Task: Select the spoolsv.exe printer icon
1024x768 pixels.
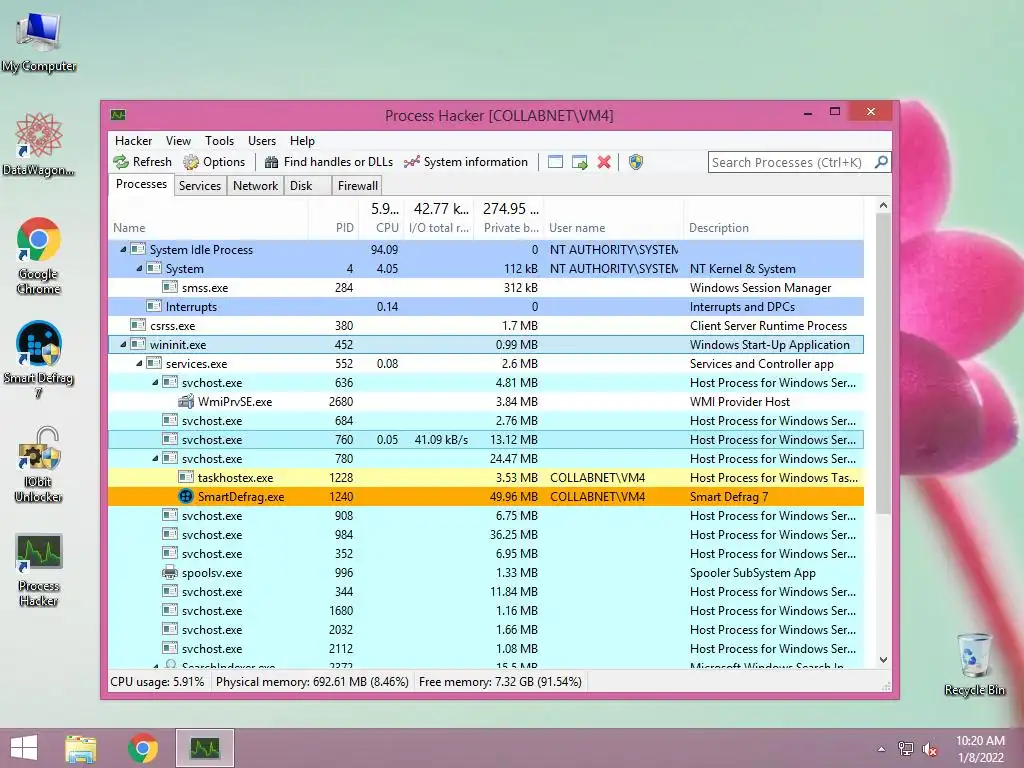Action: [170, 572]
